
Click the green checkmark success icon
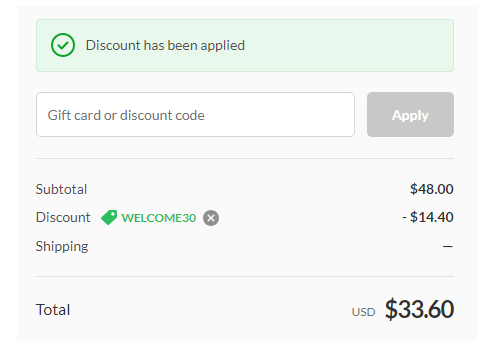63,45
